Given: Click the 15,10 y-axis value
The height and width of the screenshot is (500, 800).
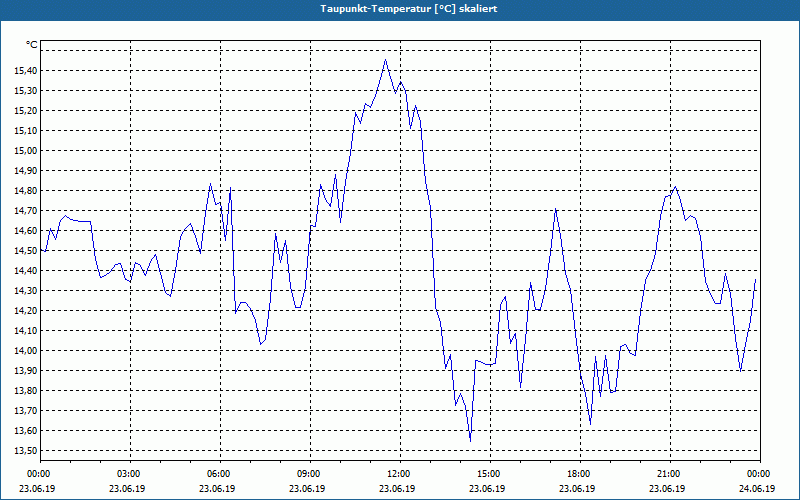Looking at the screenshot, I should coord(25,131).
